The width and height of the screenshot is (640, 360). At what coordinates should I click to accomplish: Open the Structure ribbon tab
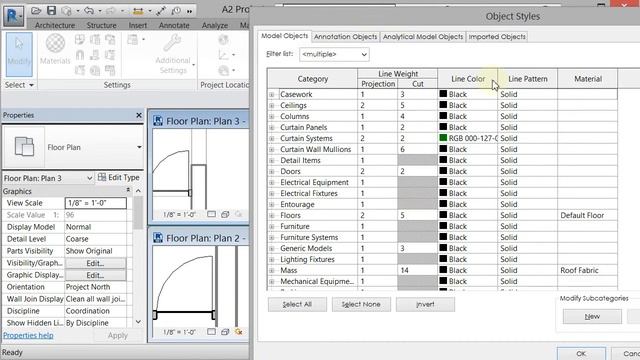point(101,25)
